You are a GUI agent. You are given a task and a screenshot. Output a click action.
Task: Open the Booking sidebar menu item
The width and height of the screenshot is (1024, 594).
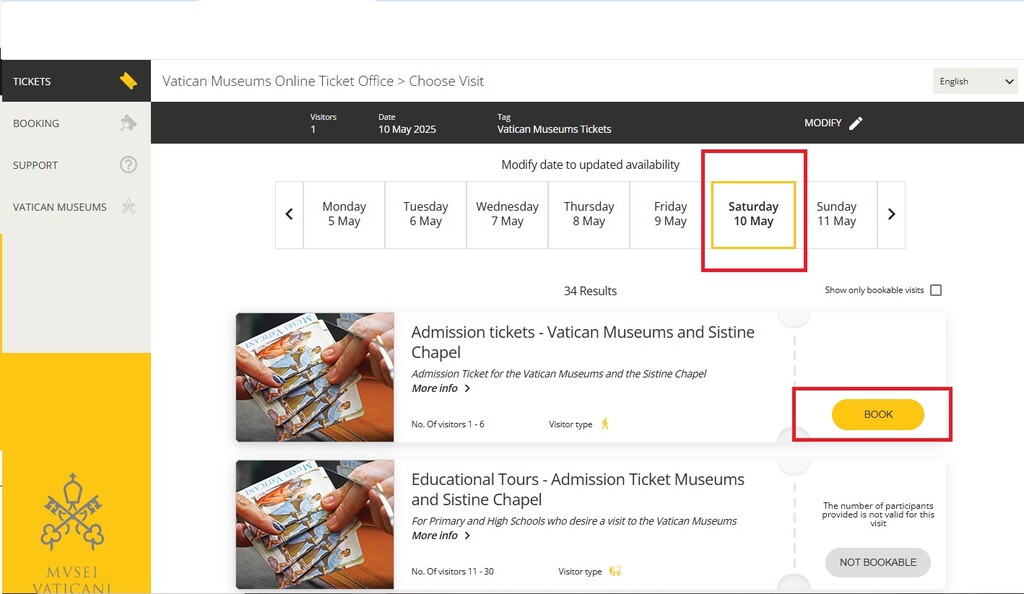[76, 123]
